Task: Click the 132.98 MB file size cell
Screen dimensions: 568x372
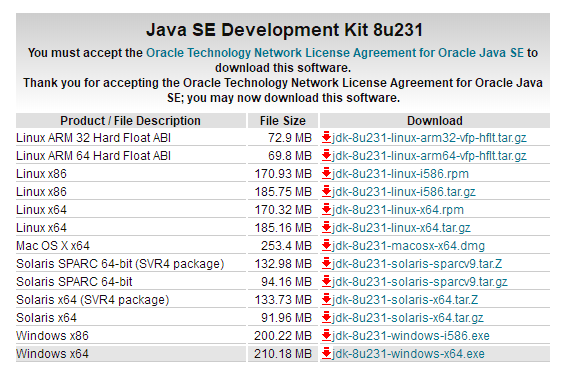Action: tap(283, 264)
